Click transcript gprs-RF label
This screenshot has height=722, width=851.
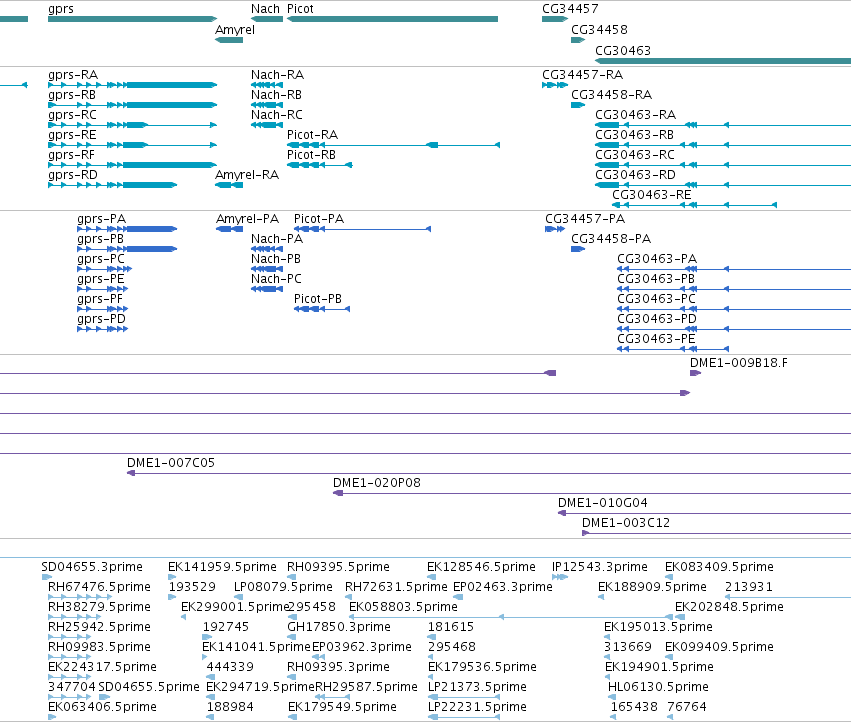(x=71, y=155)
